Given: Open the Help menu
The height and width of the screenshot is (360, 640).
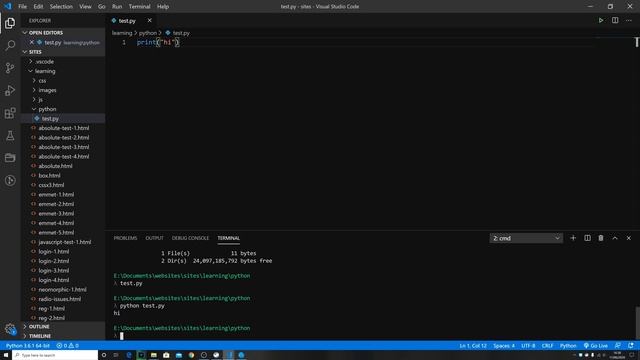Looking at the screenshot, I should click(x=163, y=7).
